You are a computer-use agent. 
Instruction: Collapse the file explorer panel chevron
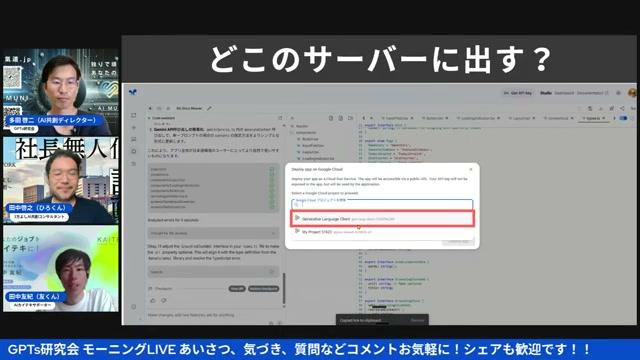pyautogui.click(x=292, y=118)
